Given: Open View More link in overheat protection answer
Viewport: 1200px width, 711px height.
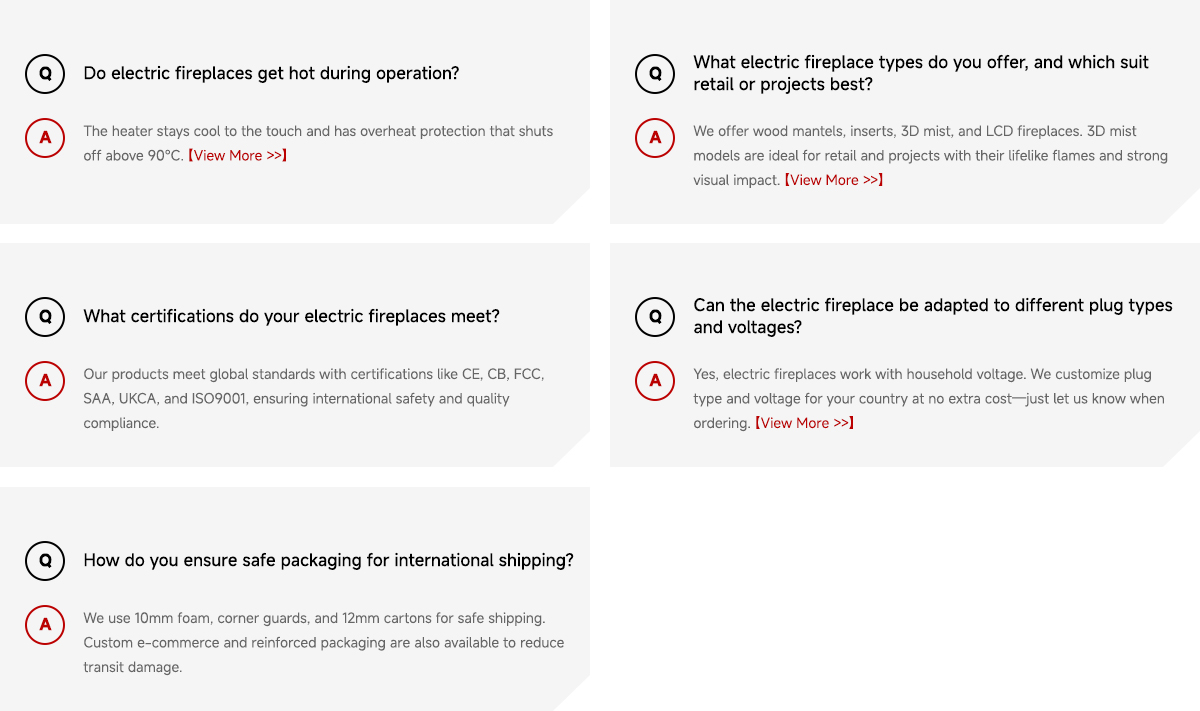Looking at the screenshot, I should (238, 155).
